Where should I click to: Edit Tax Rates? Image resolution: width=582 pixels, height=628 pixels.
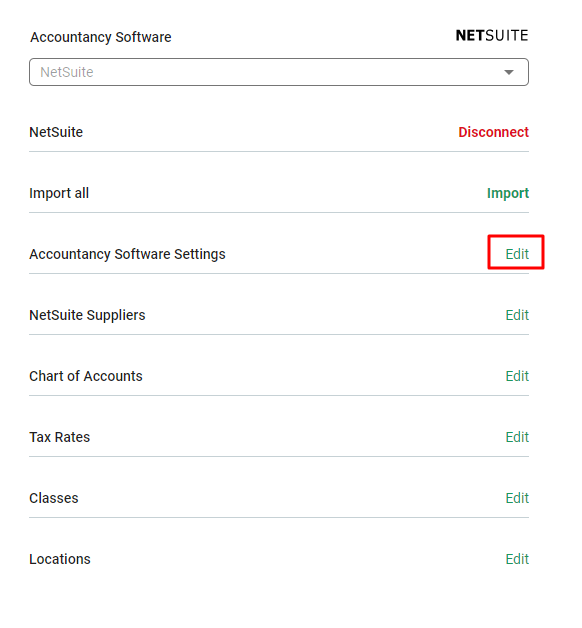click(x=517, y=437)
